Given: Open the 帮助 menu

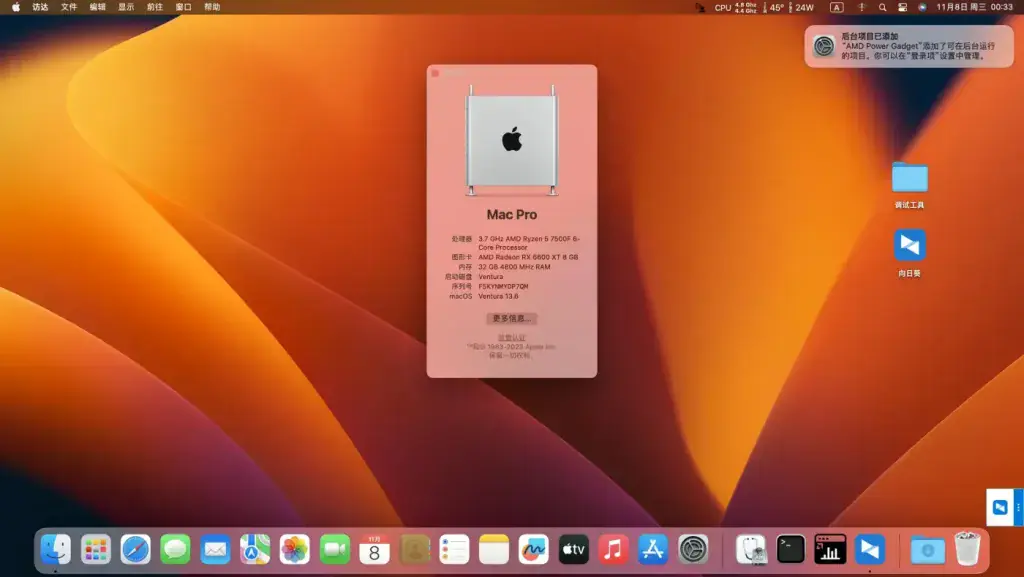Looking at the screenshot, I should 212,7.
